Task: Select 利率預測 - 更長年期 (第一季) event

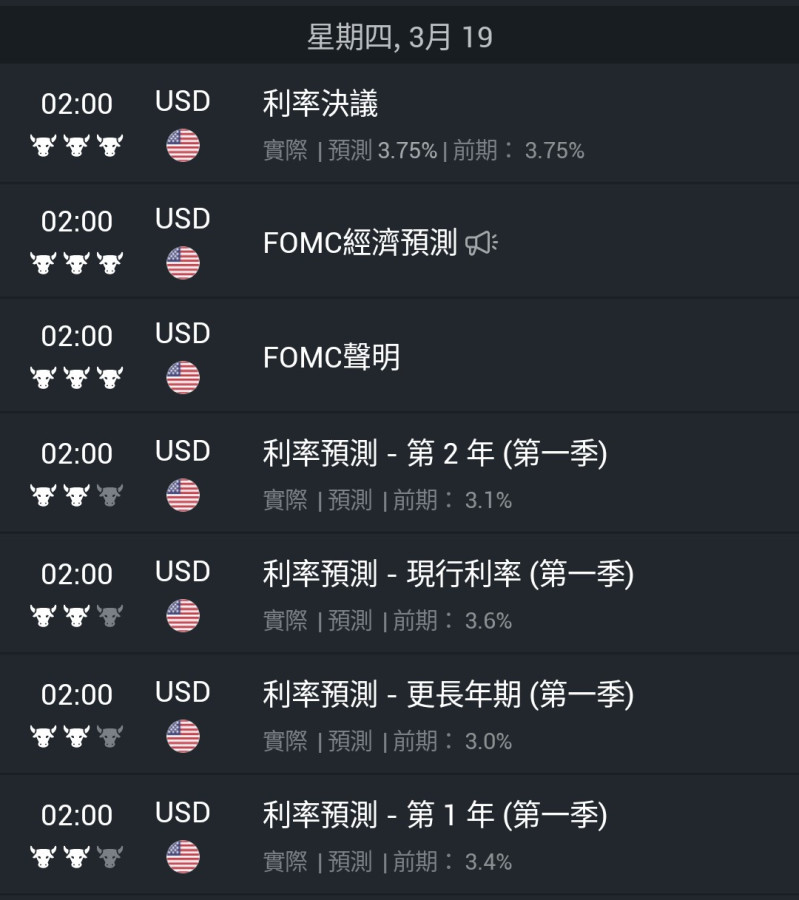Action: pyautogui.click(x=447, y=694)
